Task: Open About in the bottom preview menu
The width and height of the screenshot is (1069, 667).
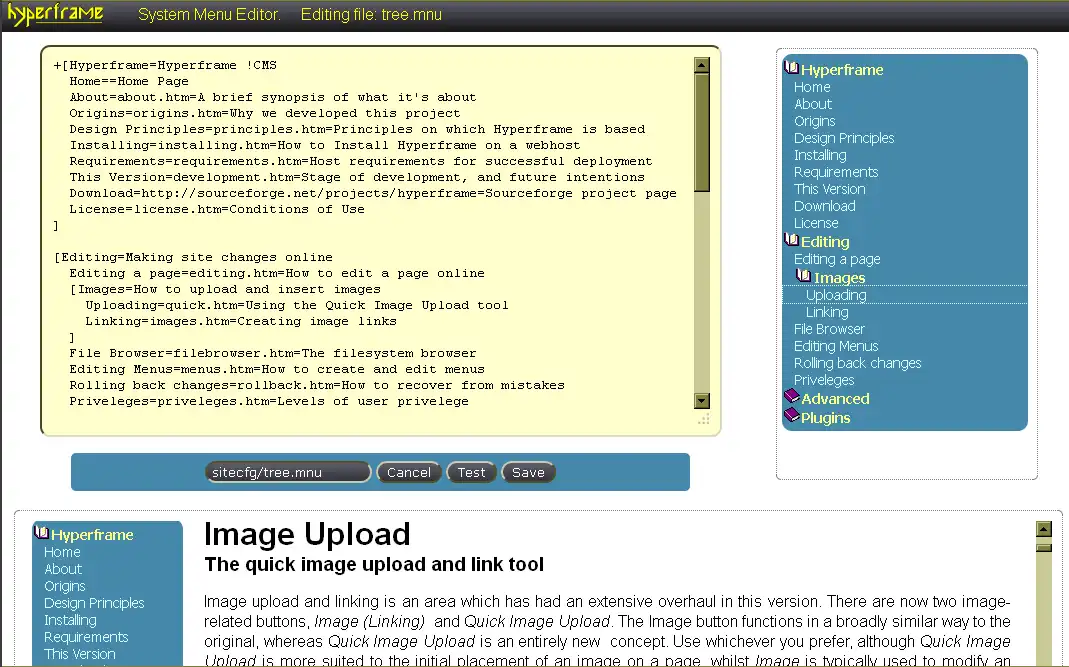Action: point(63,569)
